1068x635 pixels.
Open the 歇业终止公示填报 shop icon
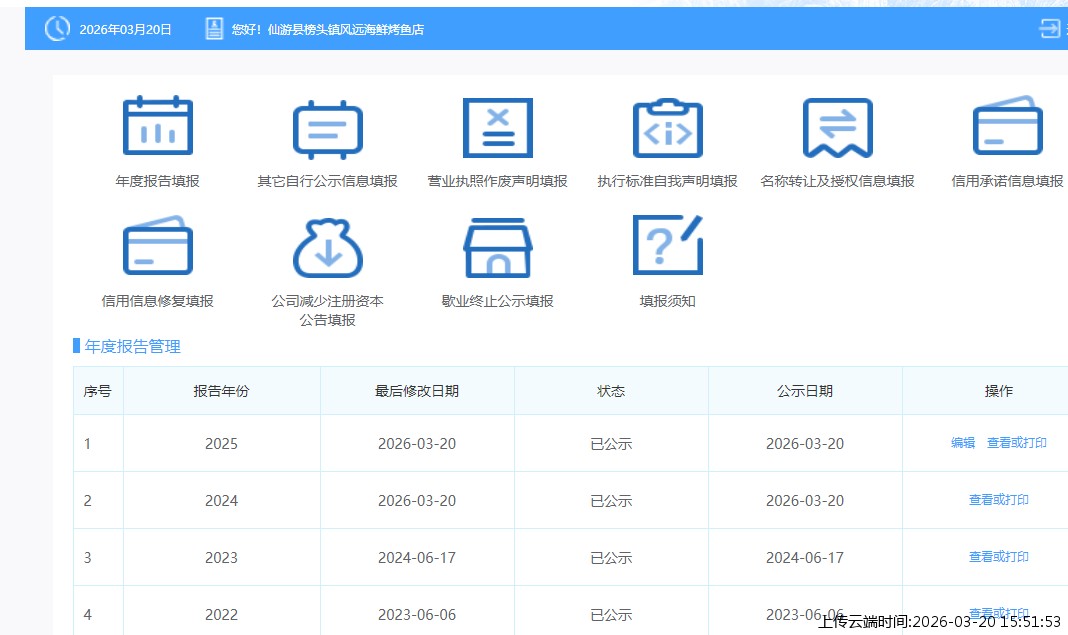point(497,247)
